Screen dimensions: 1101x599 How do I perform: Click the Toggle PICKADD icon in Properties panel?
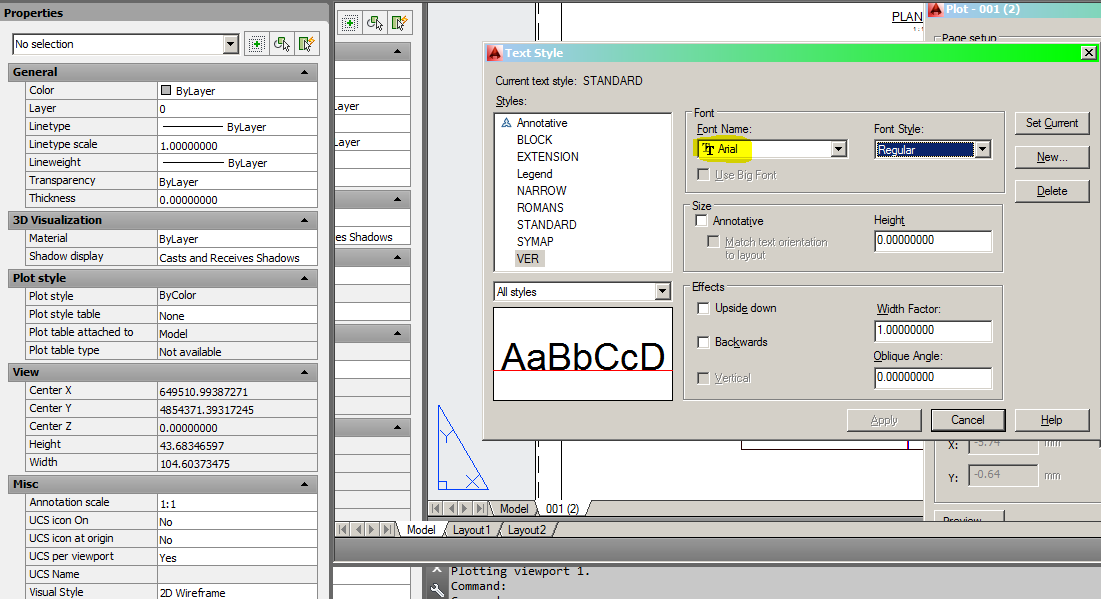click(x=256, y=44)
